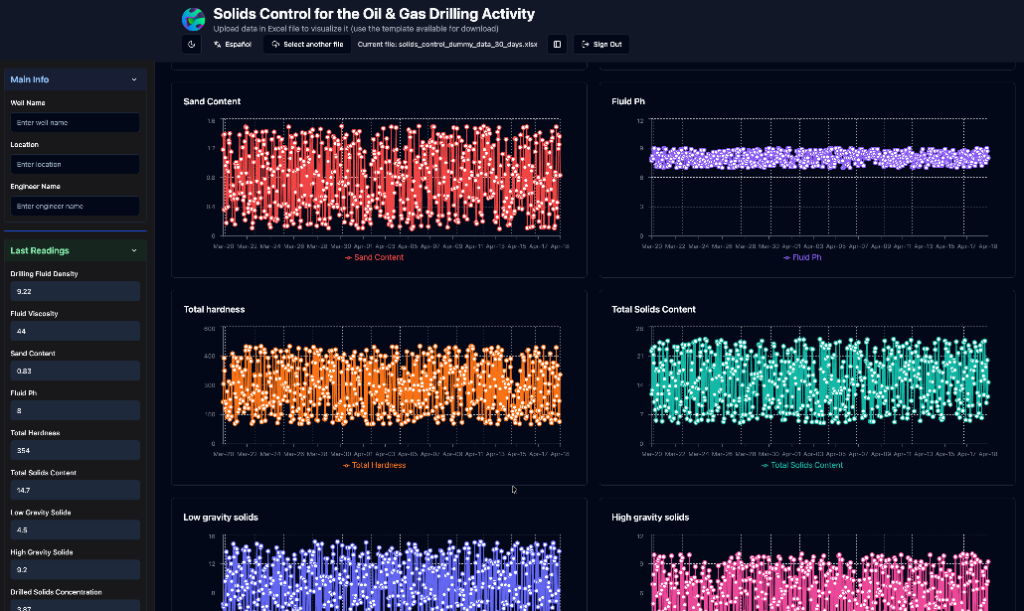Click Drilling Fluid Density value 9.22
Screen dimensions: 1024x611
(x=75, y=291)
